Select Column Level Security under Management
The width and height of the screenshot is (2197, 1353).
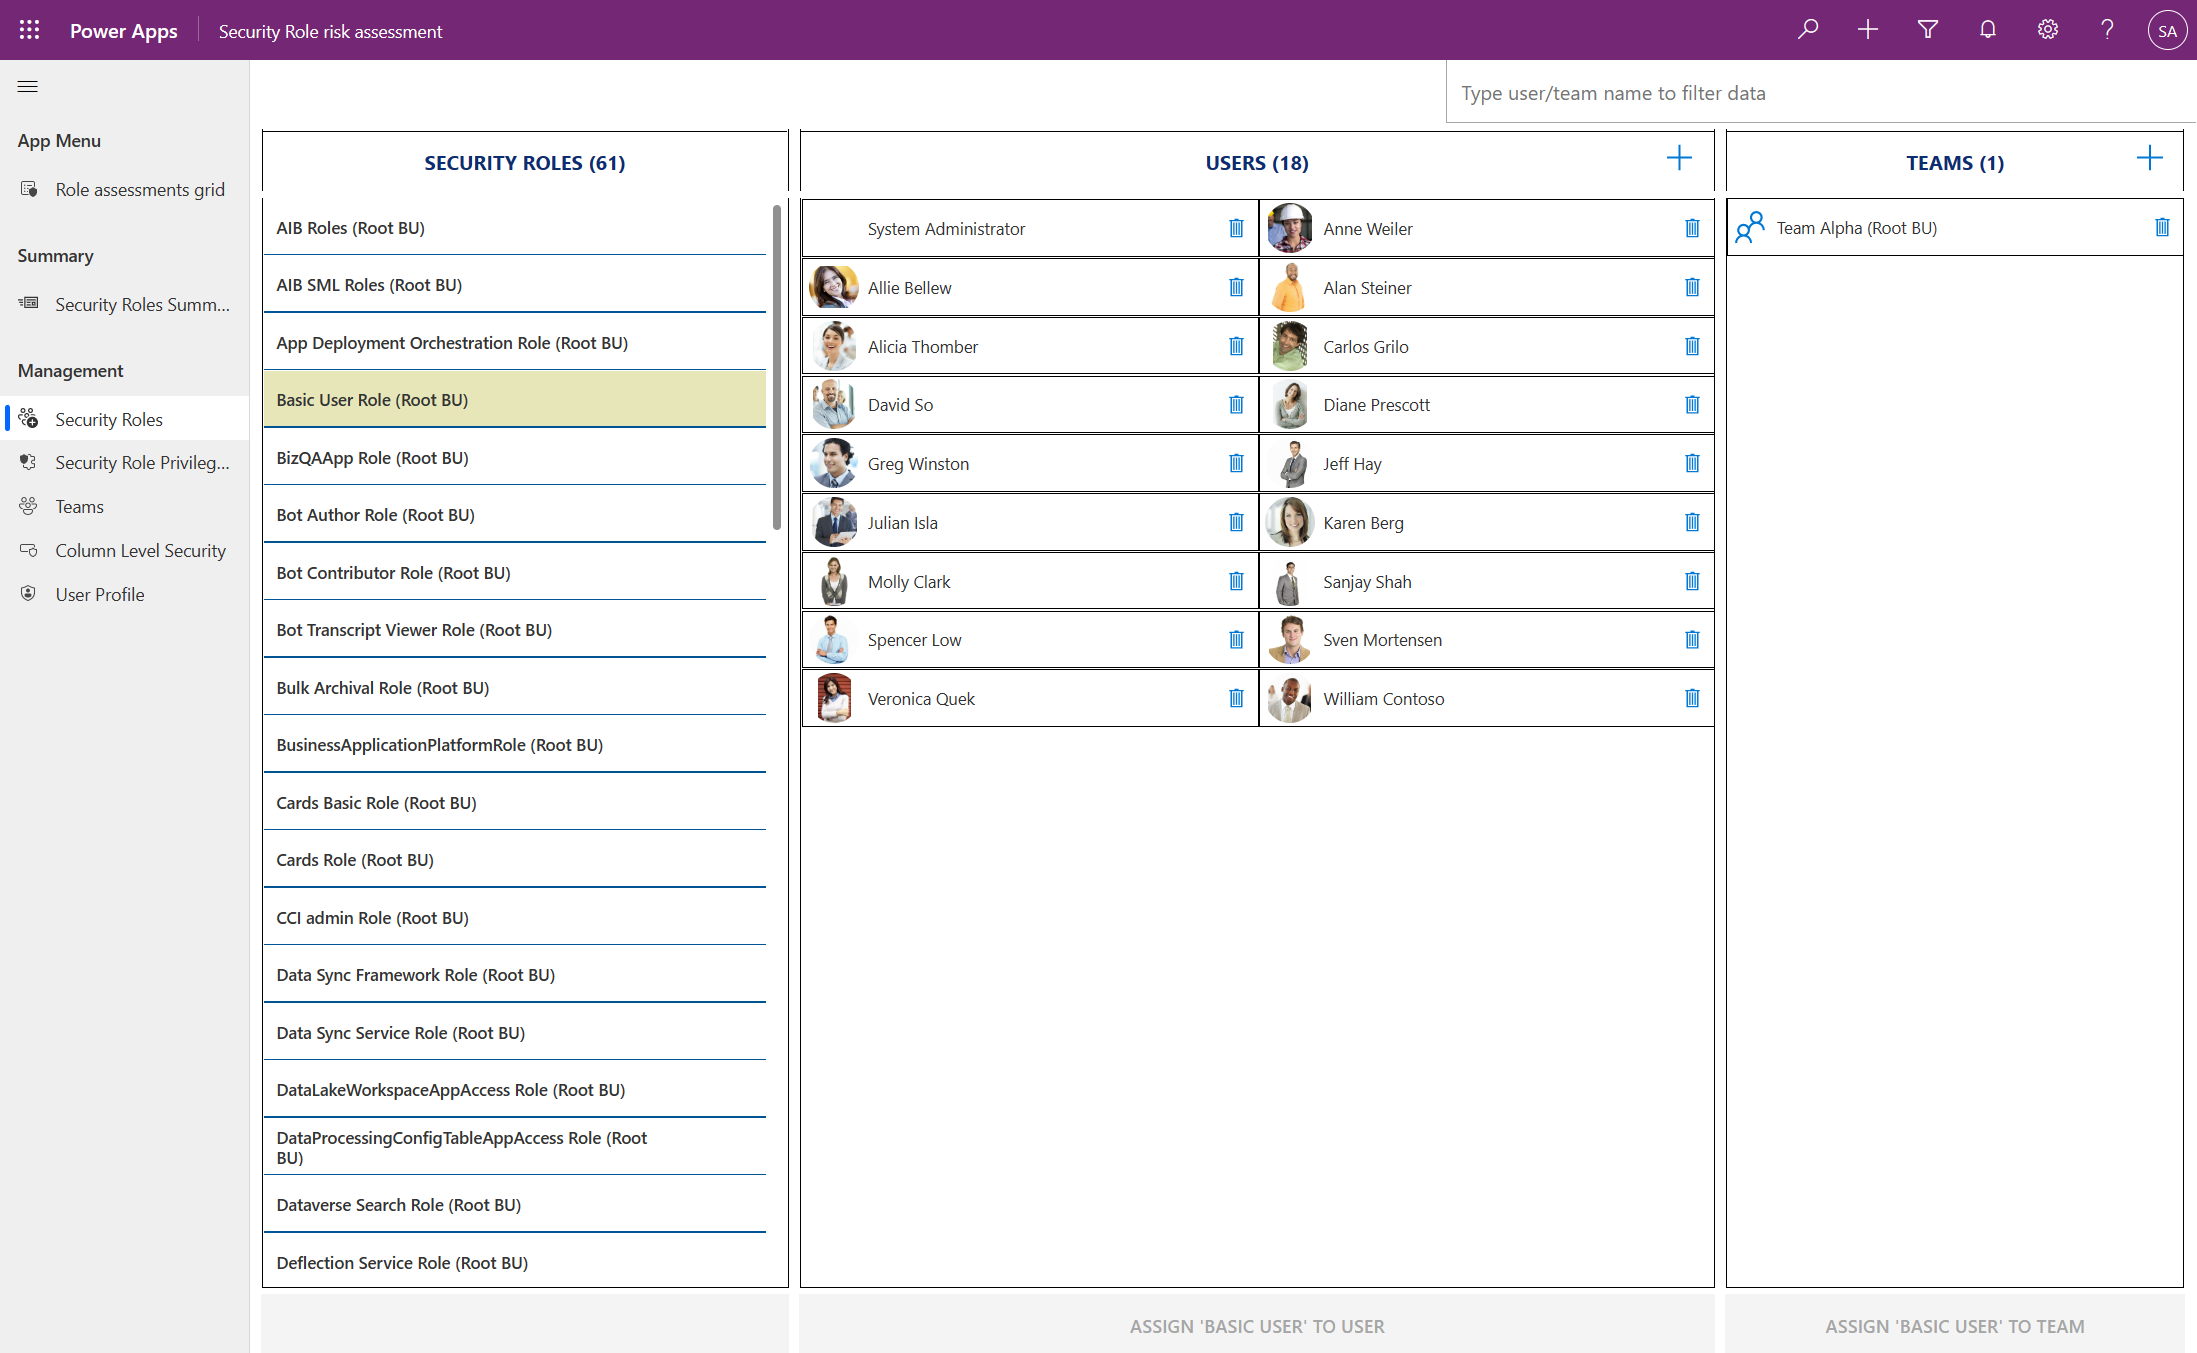pos(140,550)
